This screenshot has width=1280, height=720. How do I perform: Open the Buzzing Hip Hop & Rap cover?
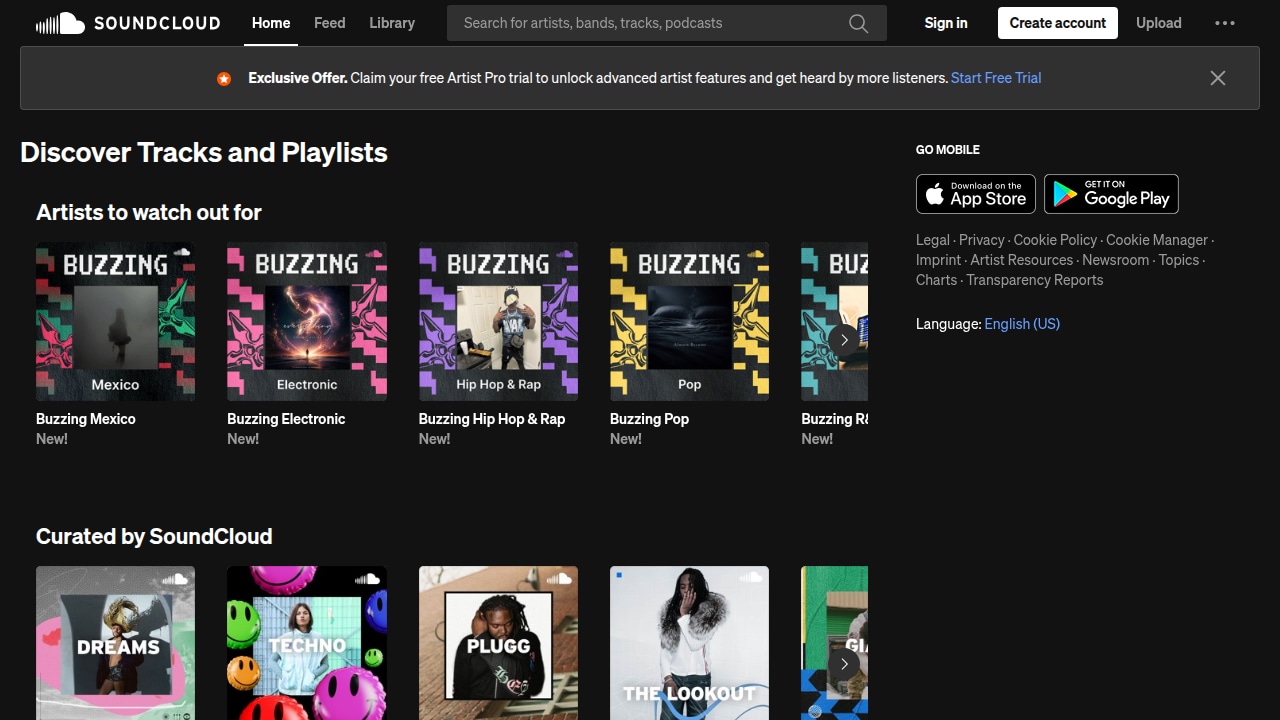tap(498, 322)
